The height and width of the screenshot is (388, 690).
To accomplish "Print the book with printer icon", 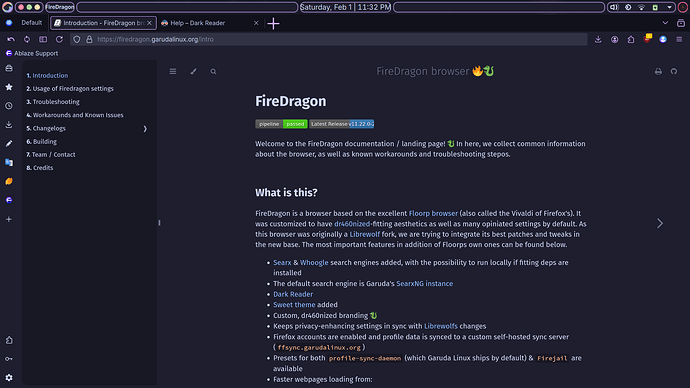I will 658,71.
